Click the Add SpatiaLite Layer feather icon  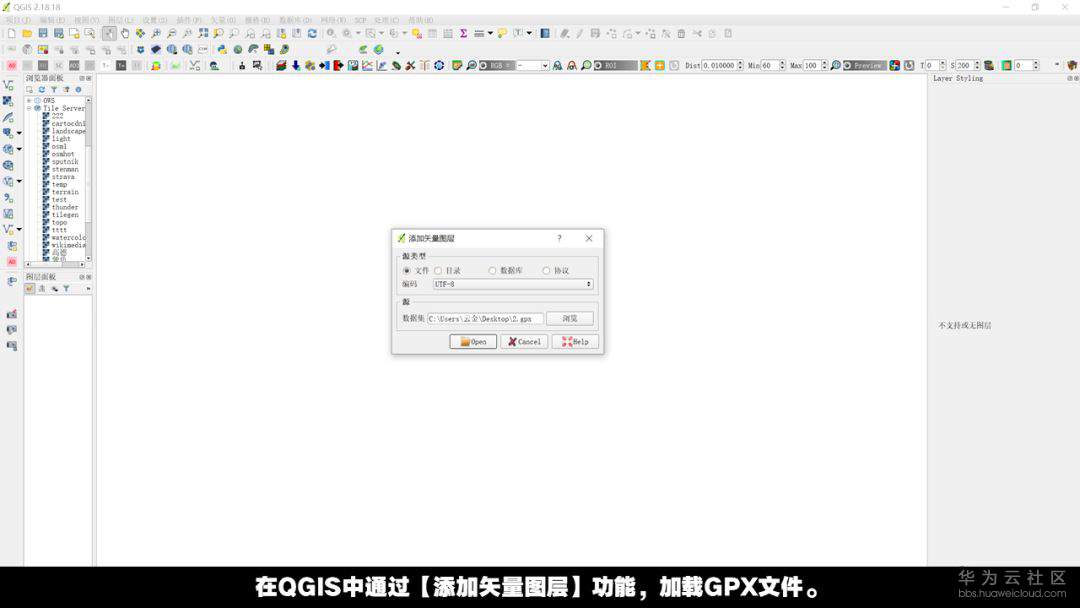(8, 117)
